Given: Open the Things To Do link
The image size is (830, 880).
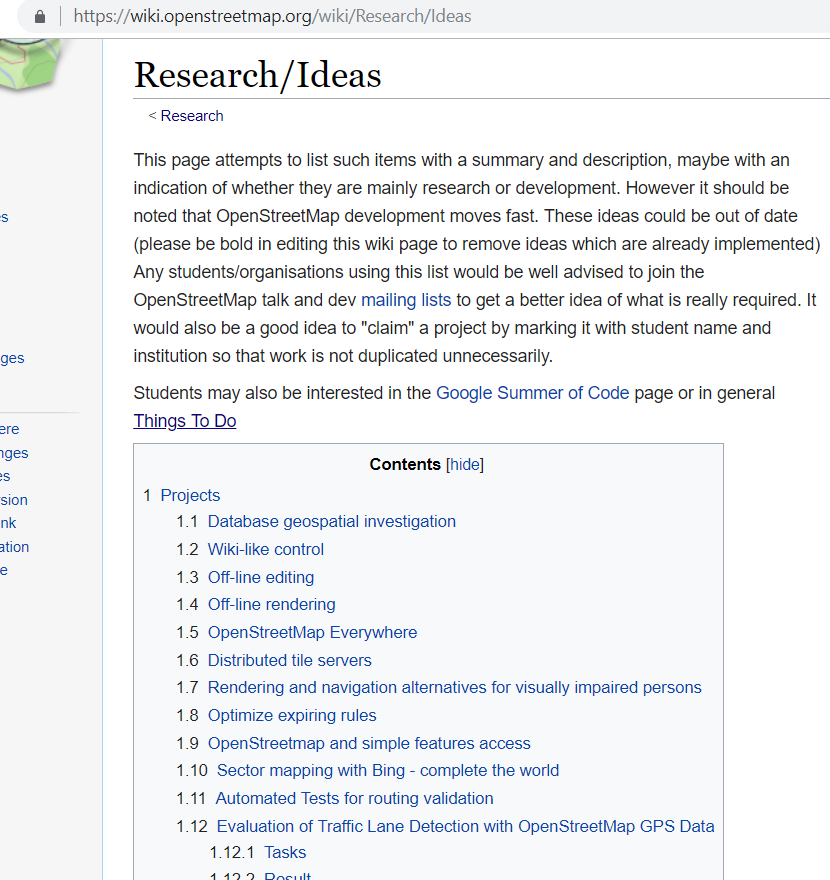Looking at the screenshot, I should pos(185,421).
